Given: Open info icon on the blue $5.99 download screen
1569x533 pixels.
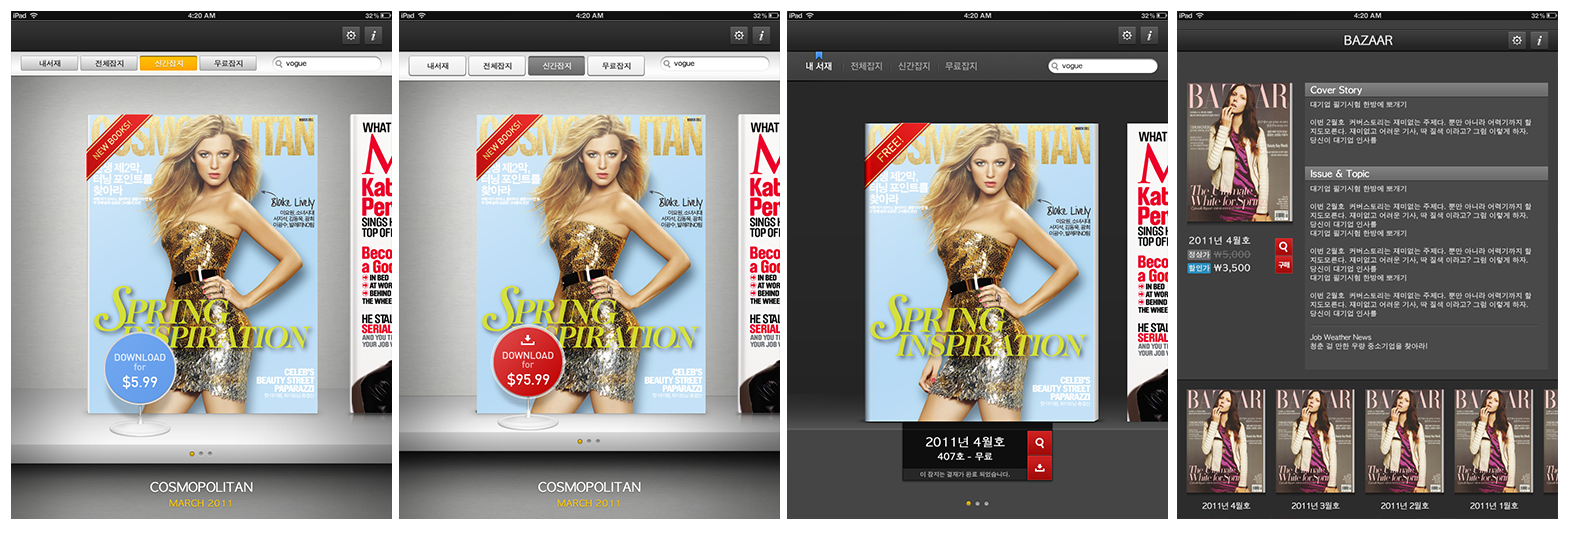Looking at the screenshot, I should pos(373,35).
